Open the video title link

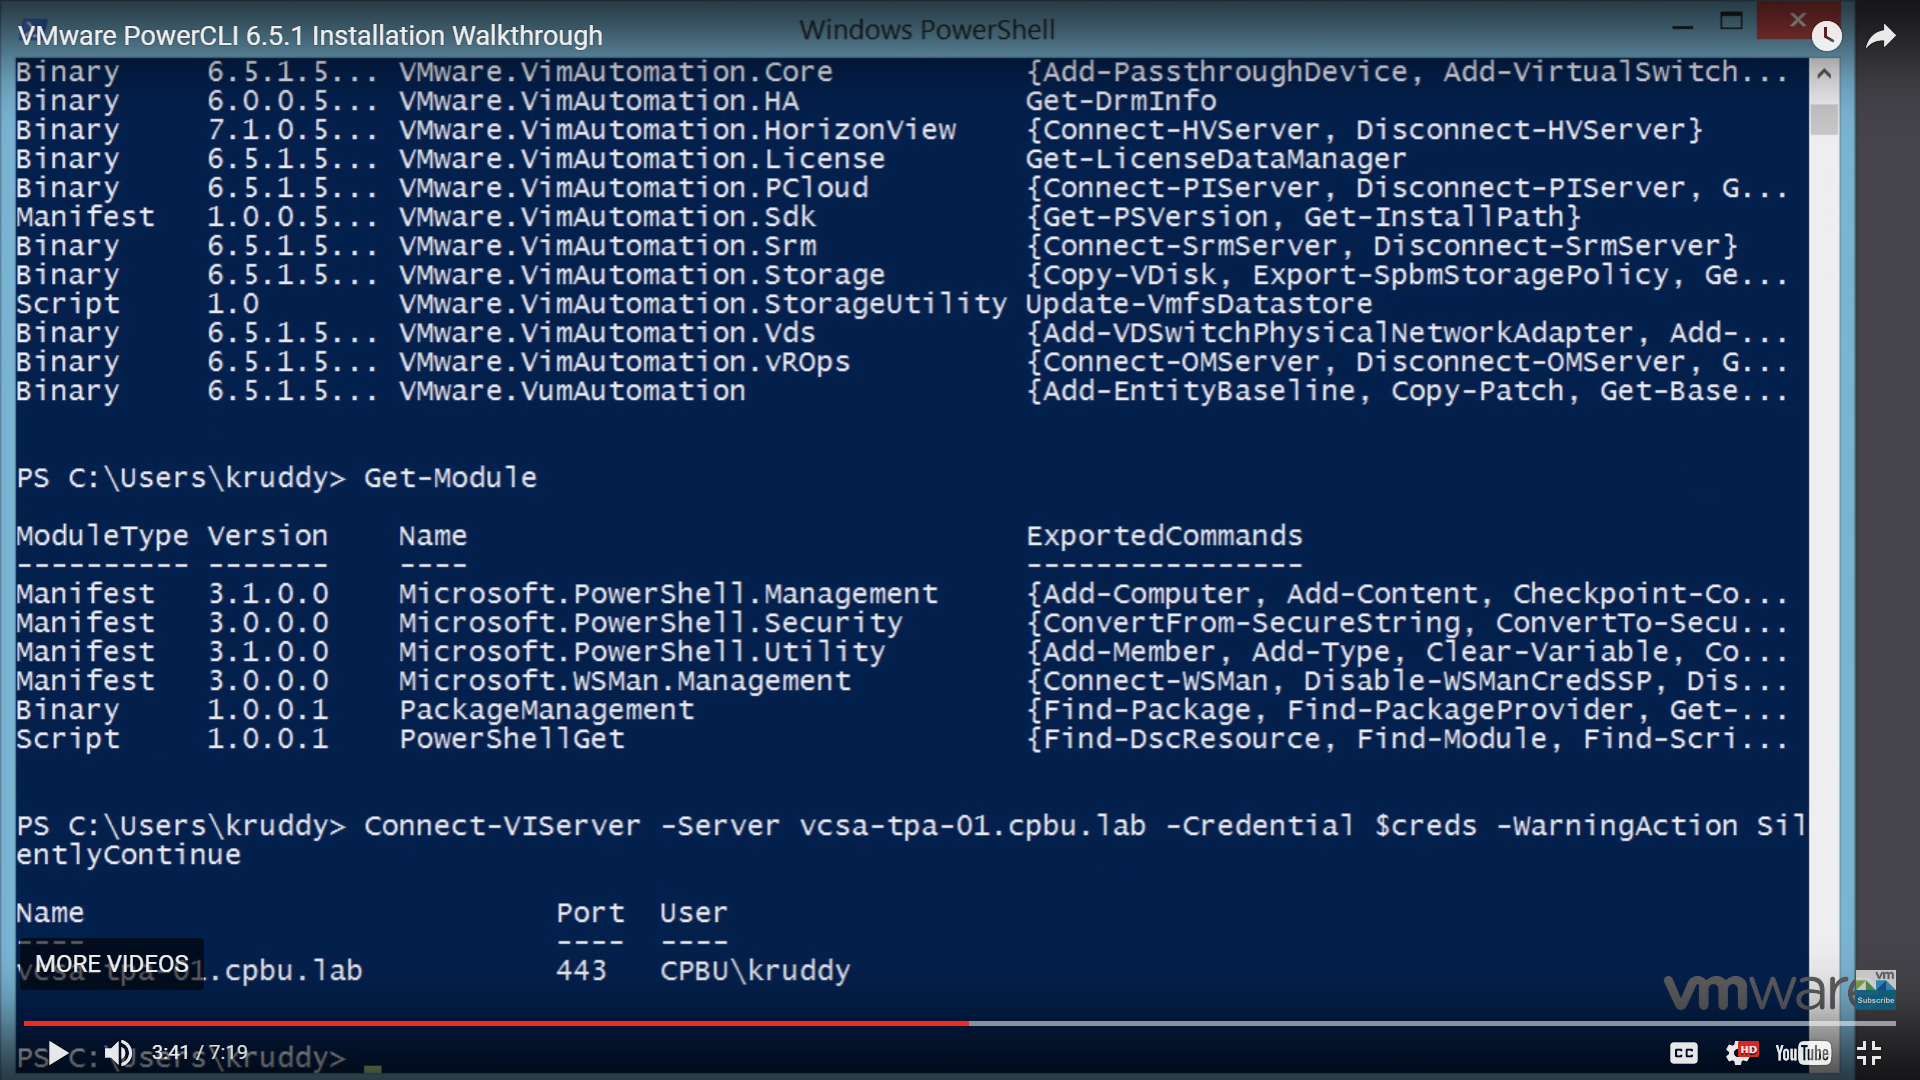point(310,36)
